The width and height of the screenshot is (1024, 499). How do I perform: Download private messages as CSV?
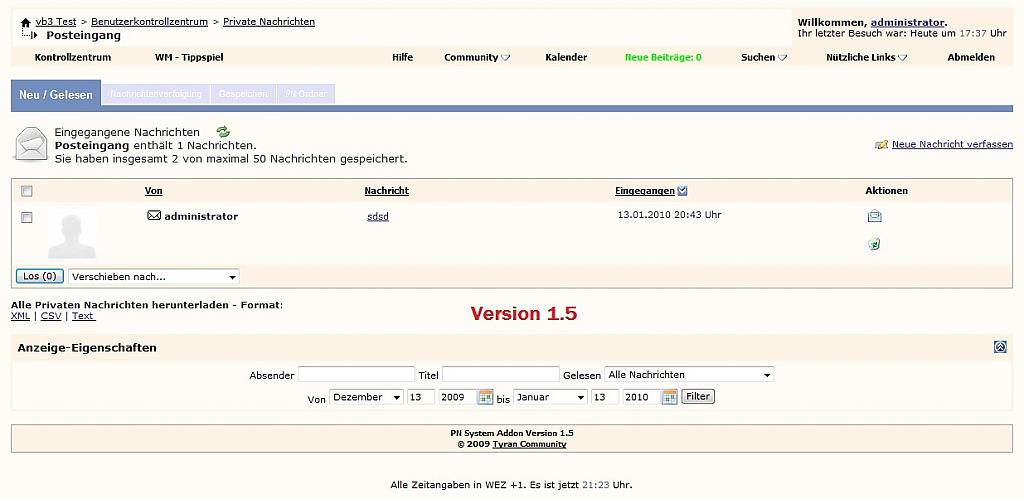51,316
